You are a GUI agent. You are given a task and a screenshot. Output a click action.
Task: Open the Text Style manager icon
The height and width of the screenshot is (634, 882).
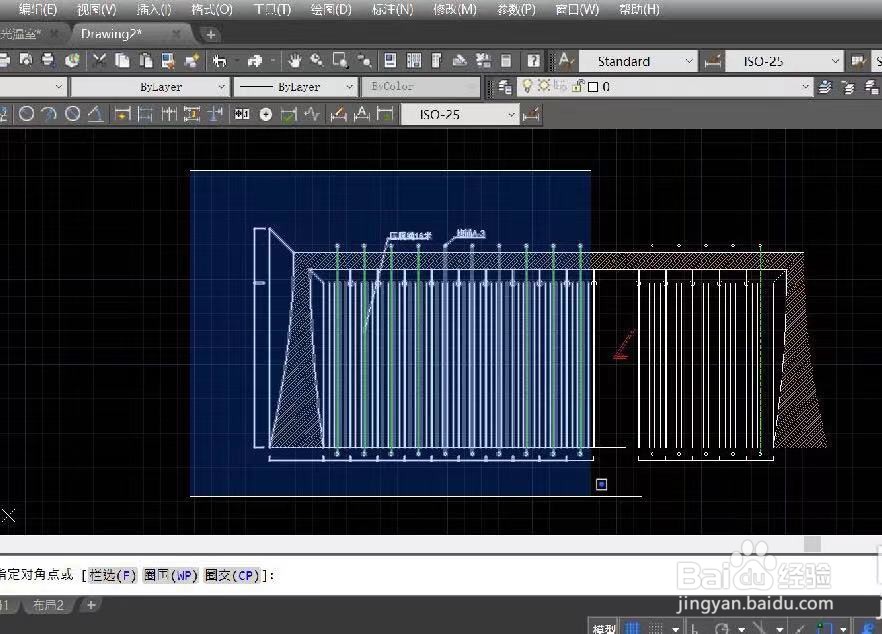click(x=566, y=60)
